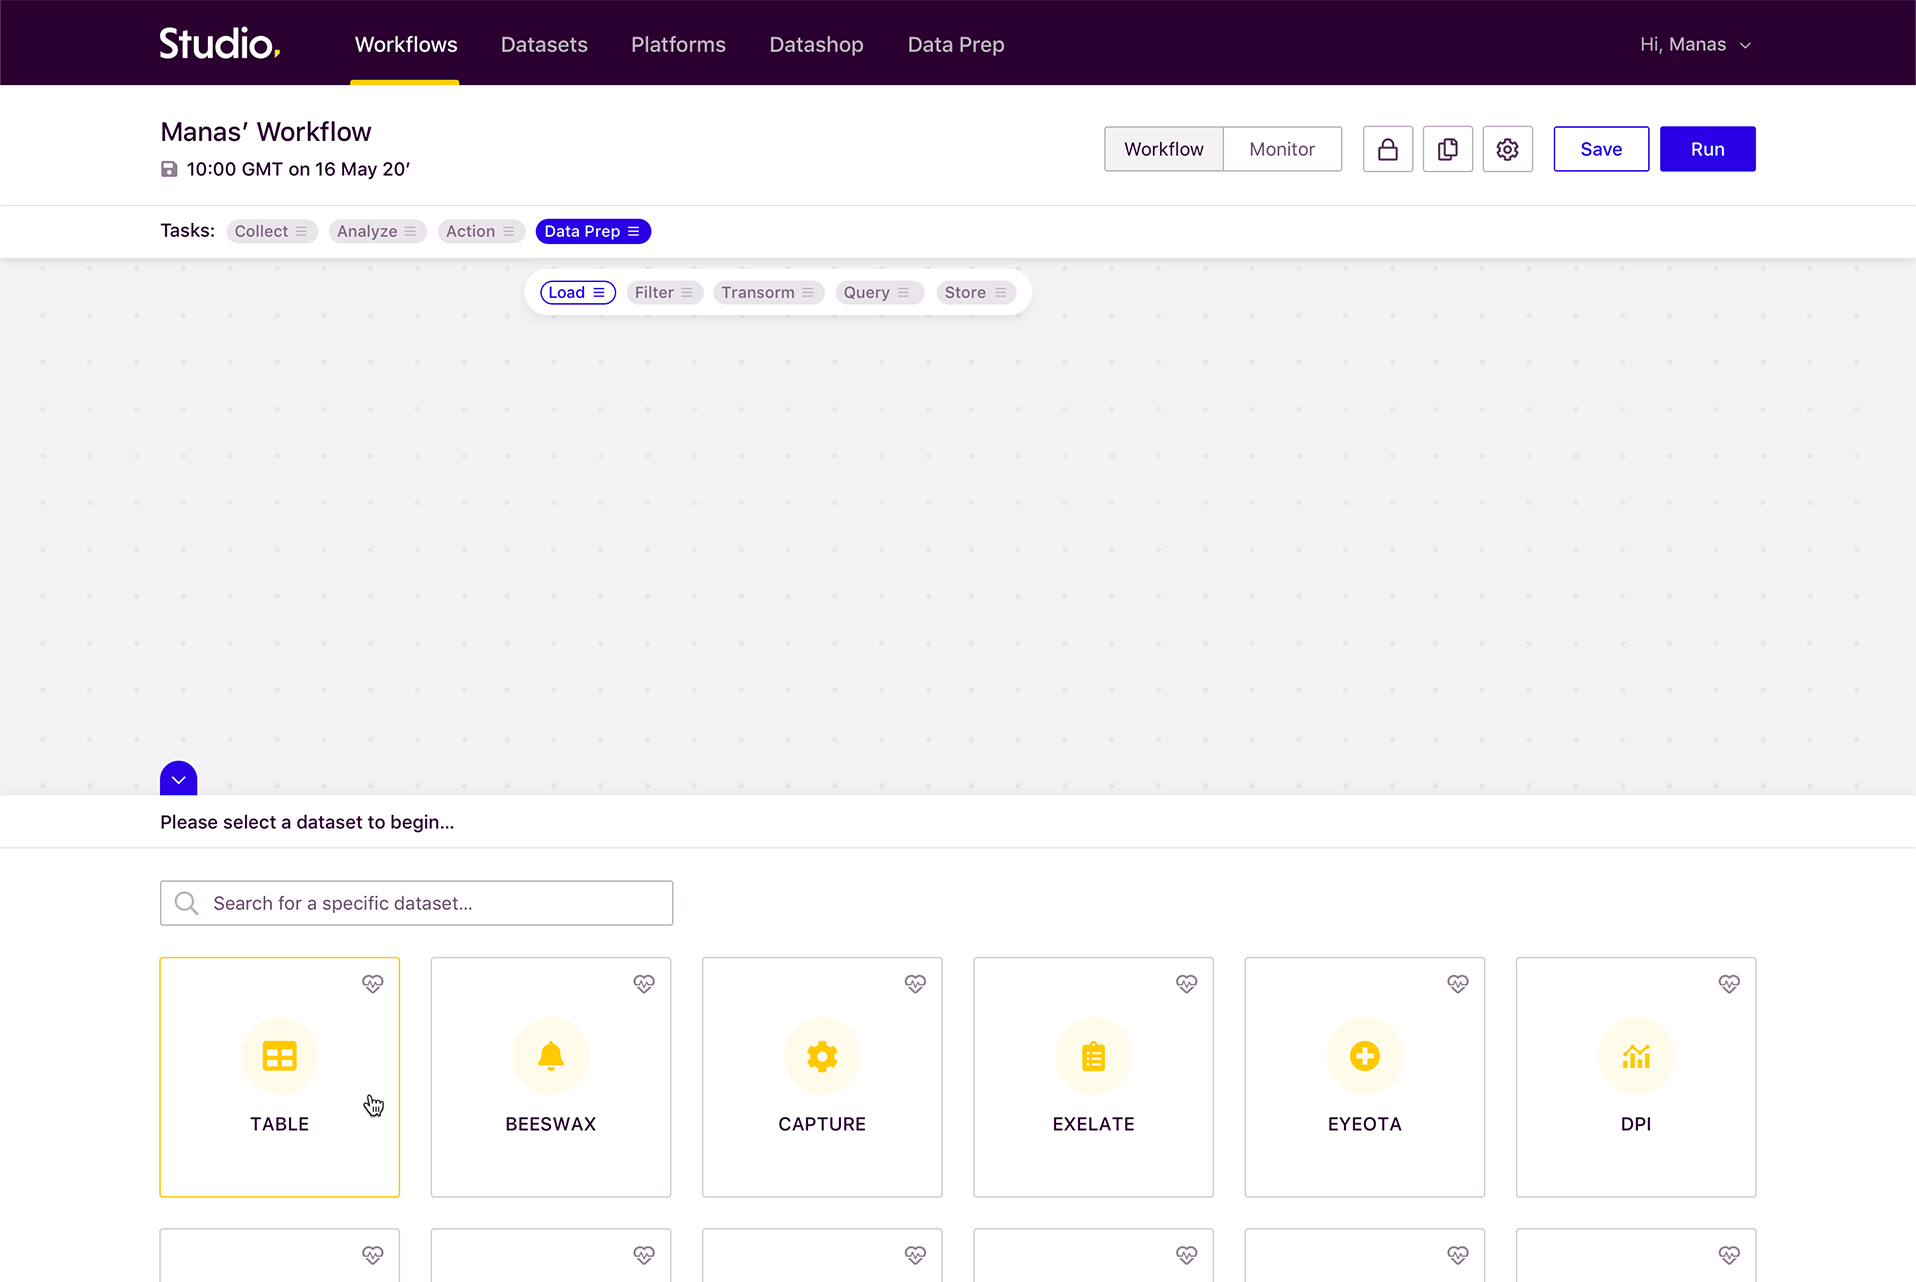Screen dimensions: 1916x1282
Task: Click the lock icon button
Action: pyautogui.click(x=1387, y=149)
